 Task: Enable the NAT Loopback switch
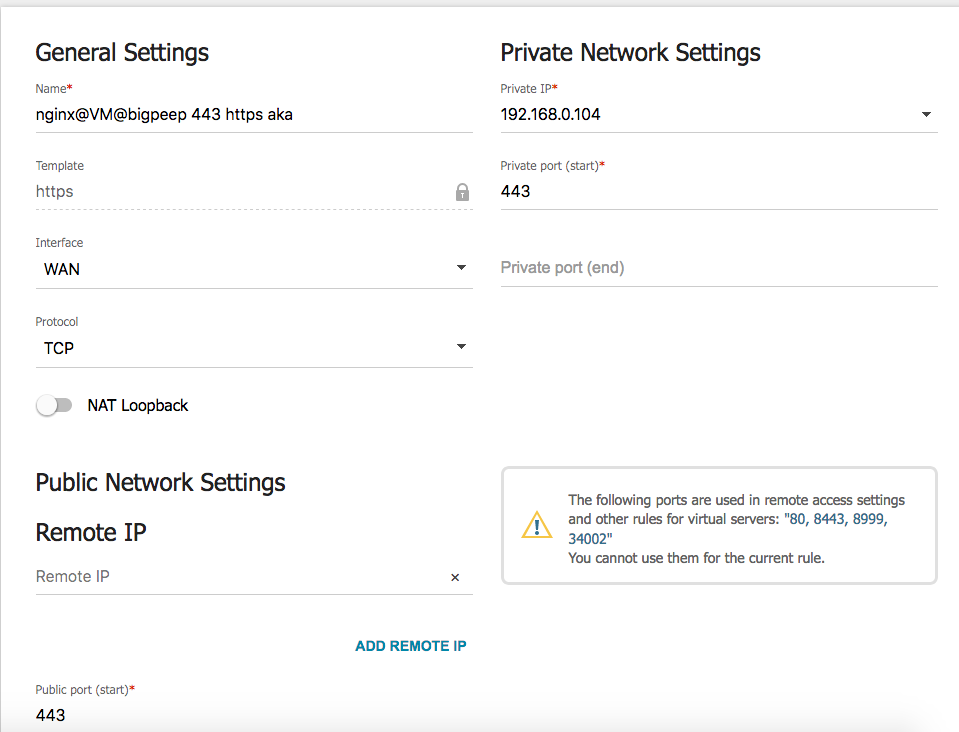tap(54, 405)
